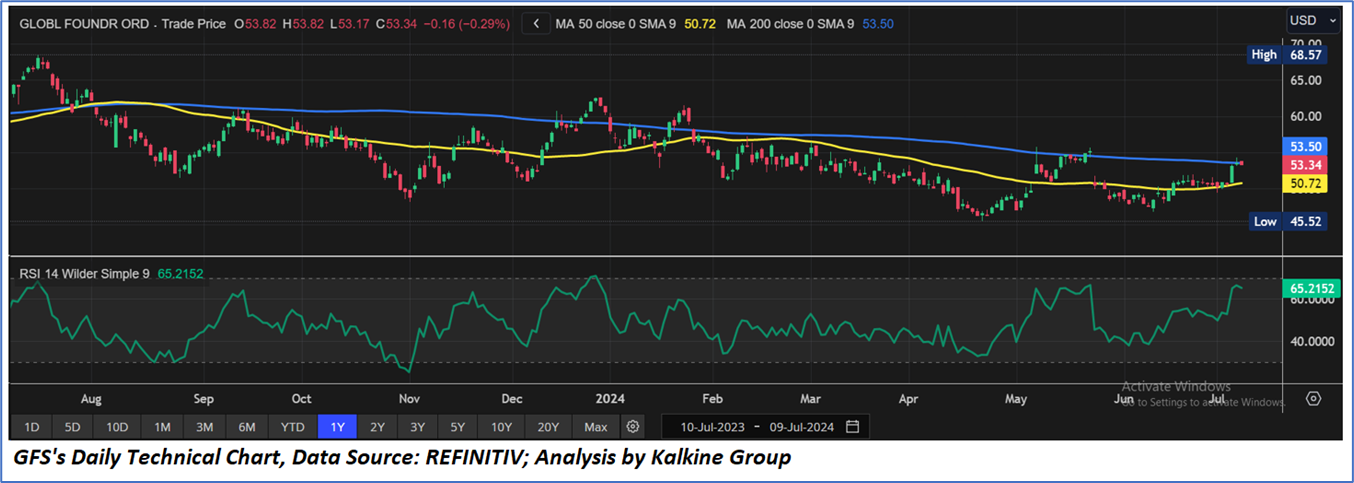Screen dimensions: 1354x483
Task: Select the Max time range
Action: 596,427
